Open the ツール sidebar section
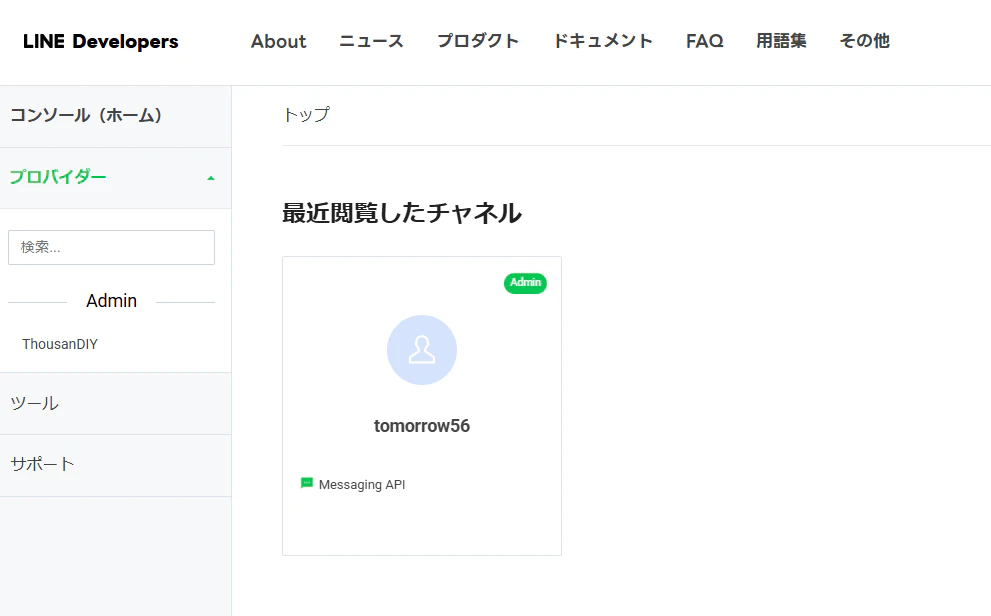Viewport: 991px width, 616px height. pyautogui.click(x=116, y=404)
